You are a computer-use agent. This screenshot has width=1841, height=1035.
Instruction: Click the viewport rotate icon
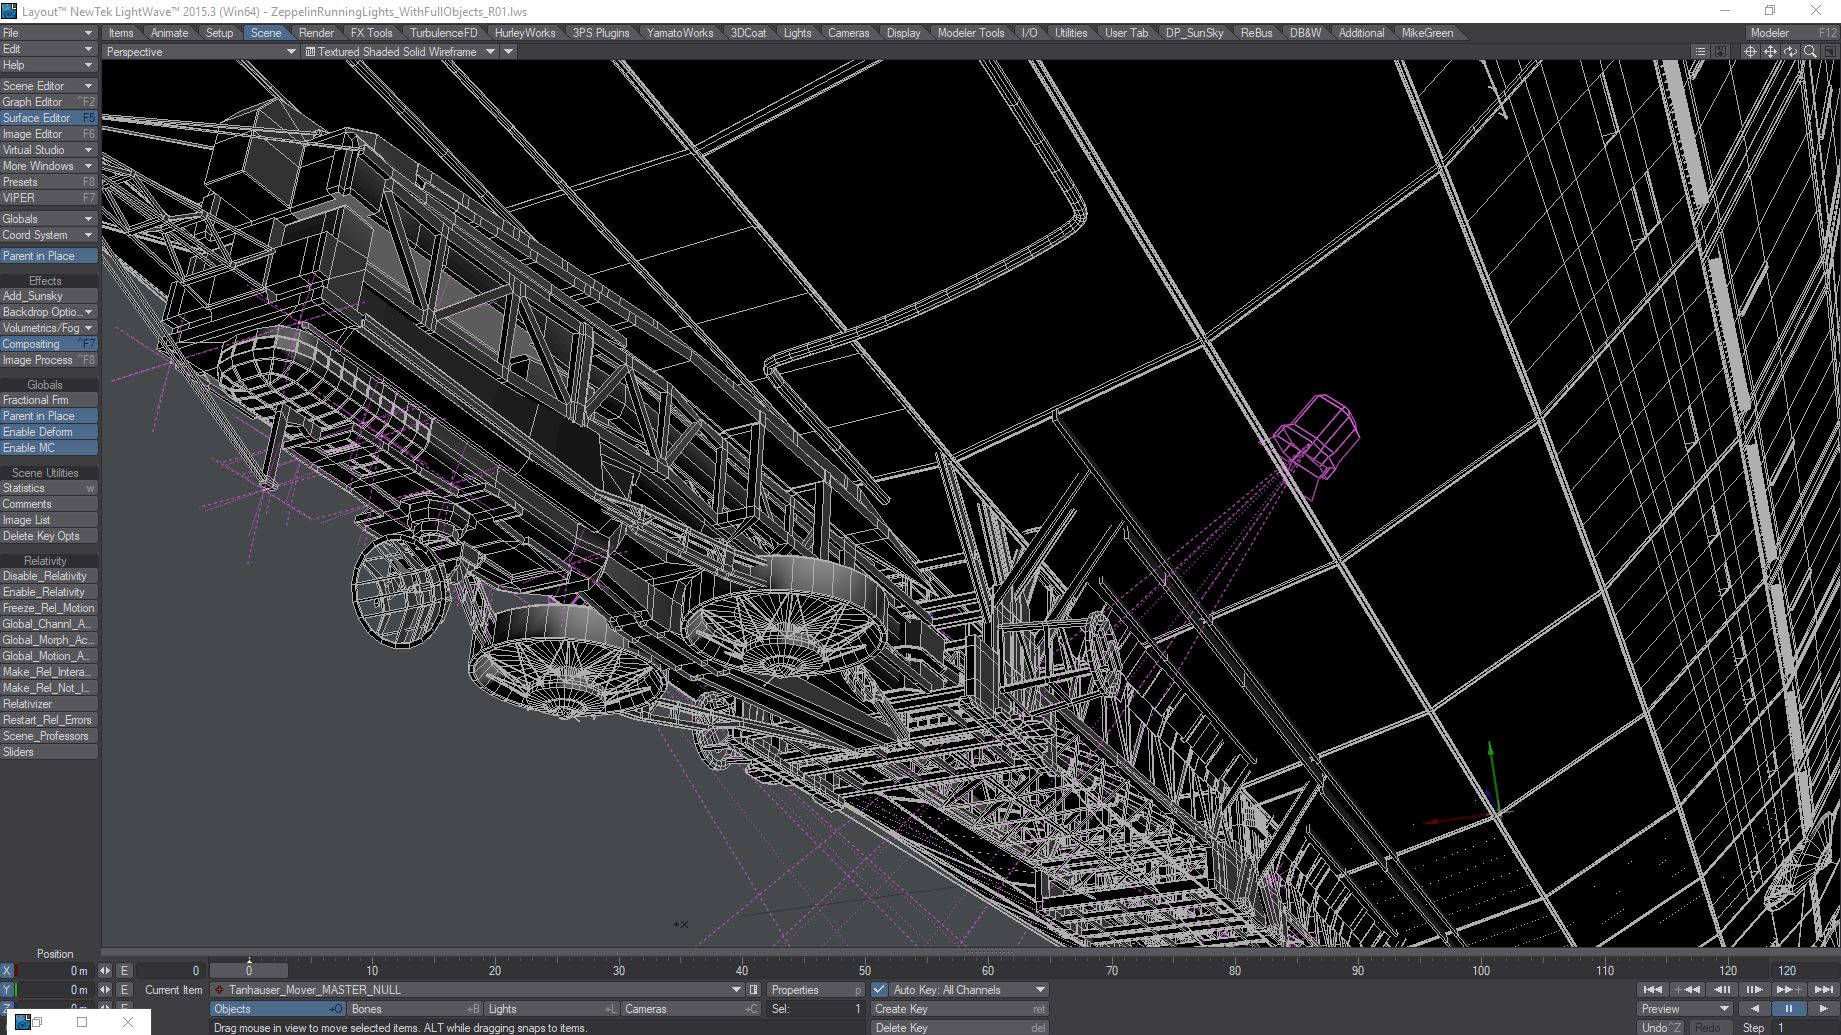1790,52
